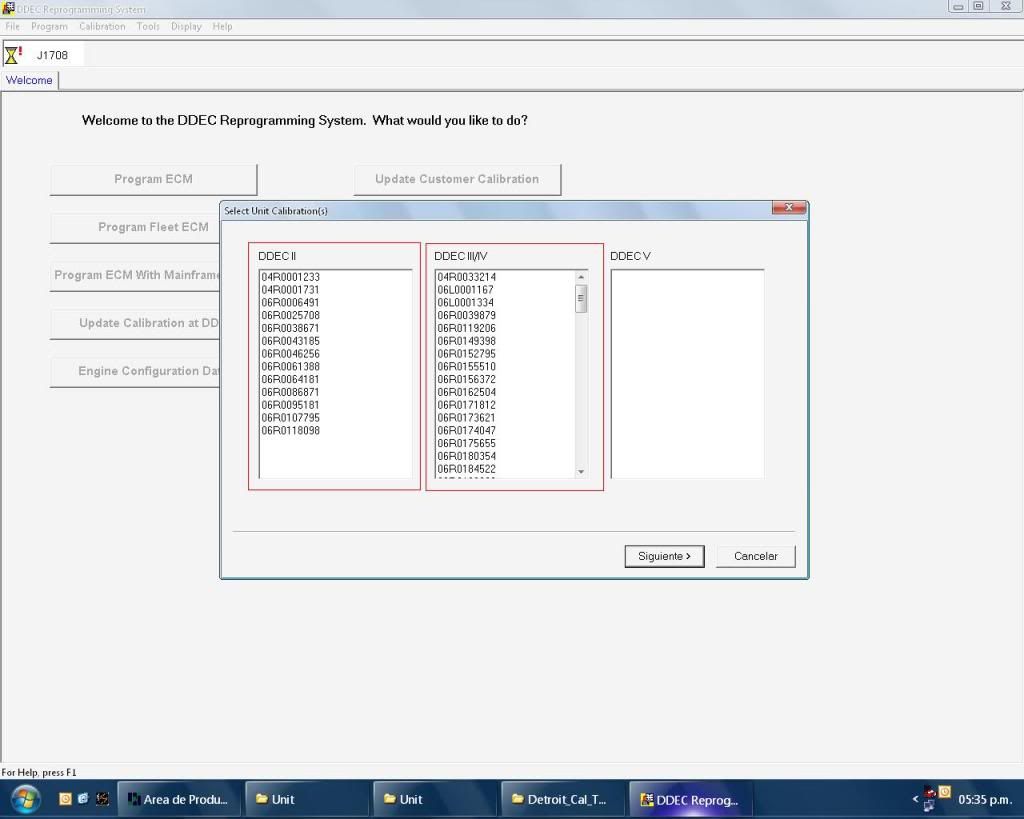
Task: Select 06R0107795 in DDEC II list
Action: coord(291,418)
